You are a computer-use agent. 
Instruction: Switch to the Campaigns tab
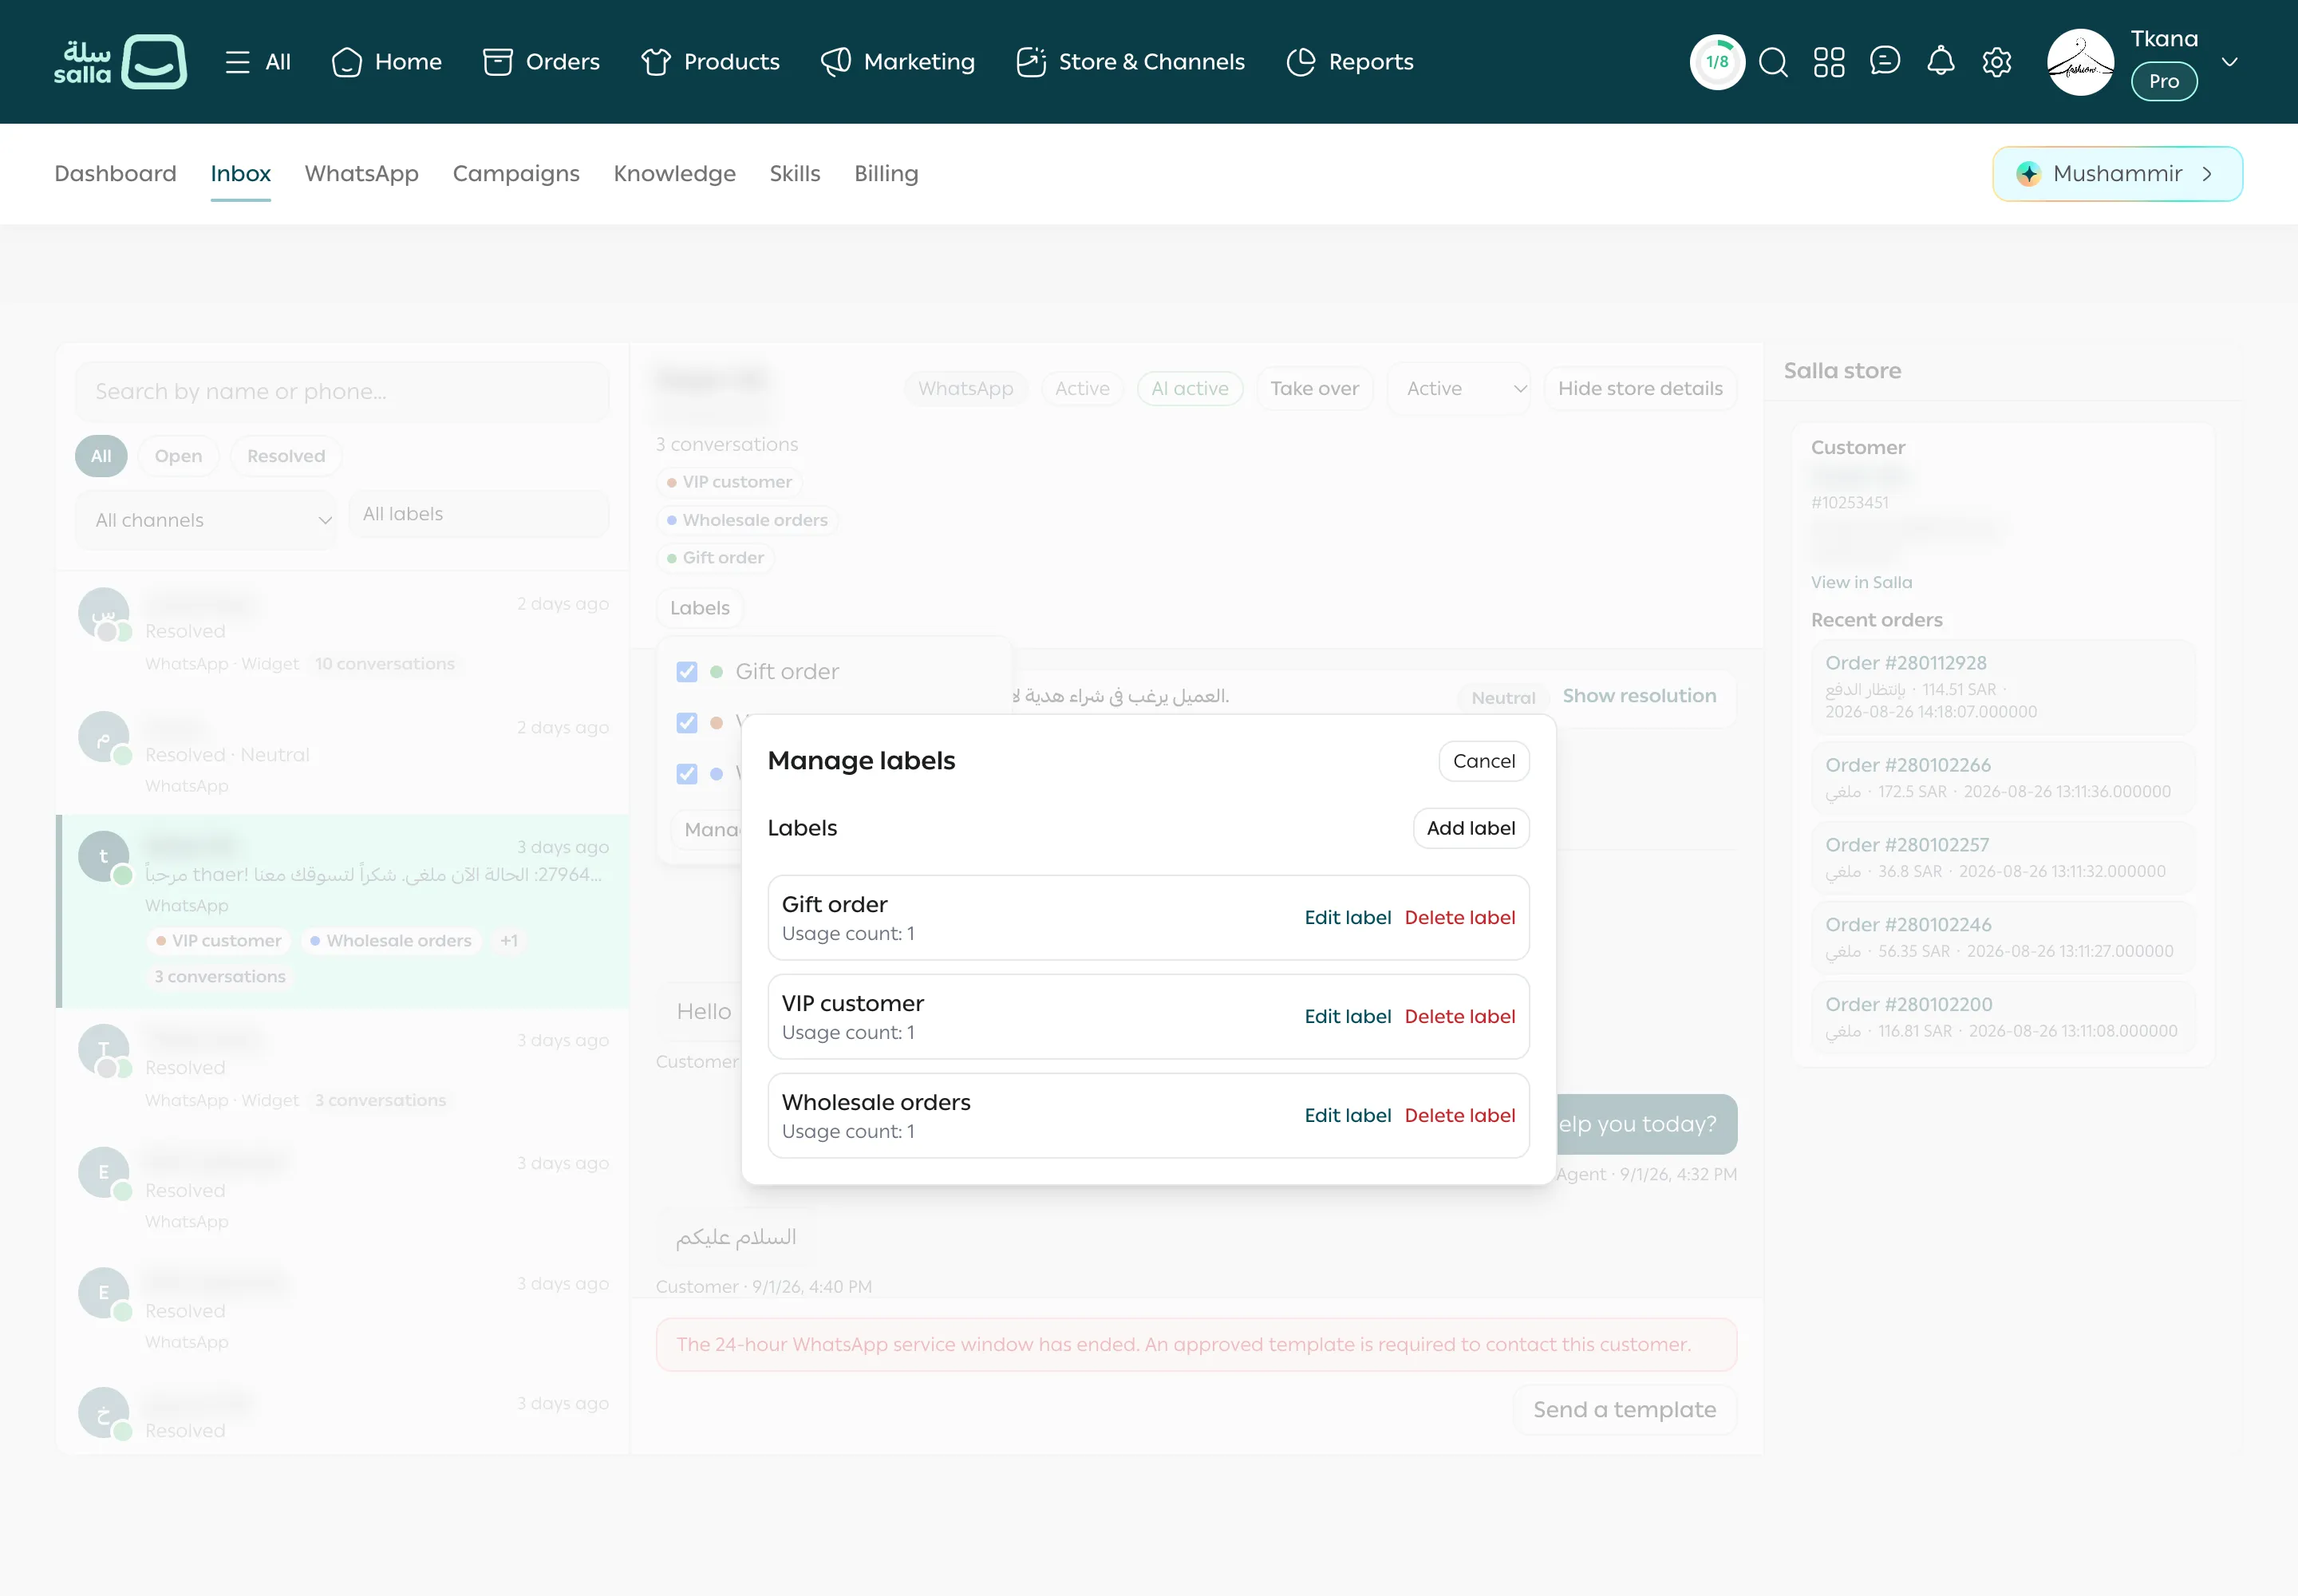pos(516,174)
